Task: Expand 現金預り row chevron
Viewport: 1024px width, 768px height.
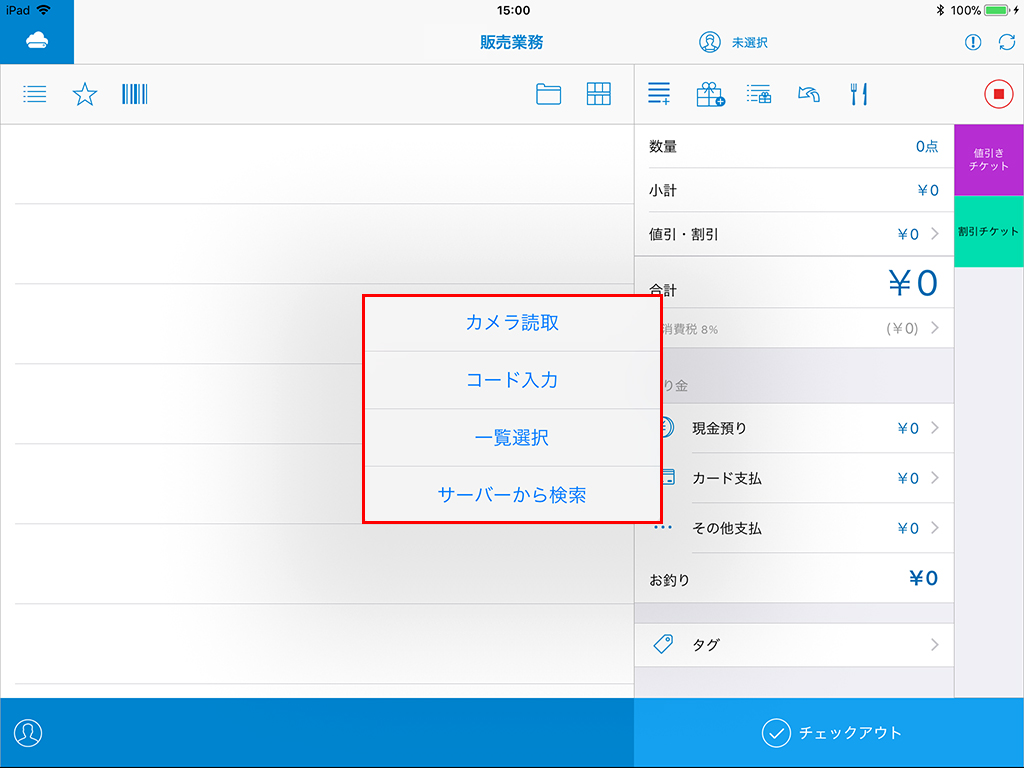Action: pos(935,428)
